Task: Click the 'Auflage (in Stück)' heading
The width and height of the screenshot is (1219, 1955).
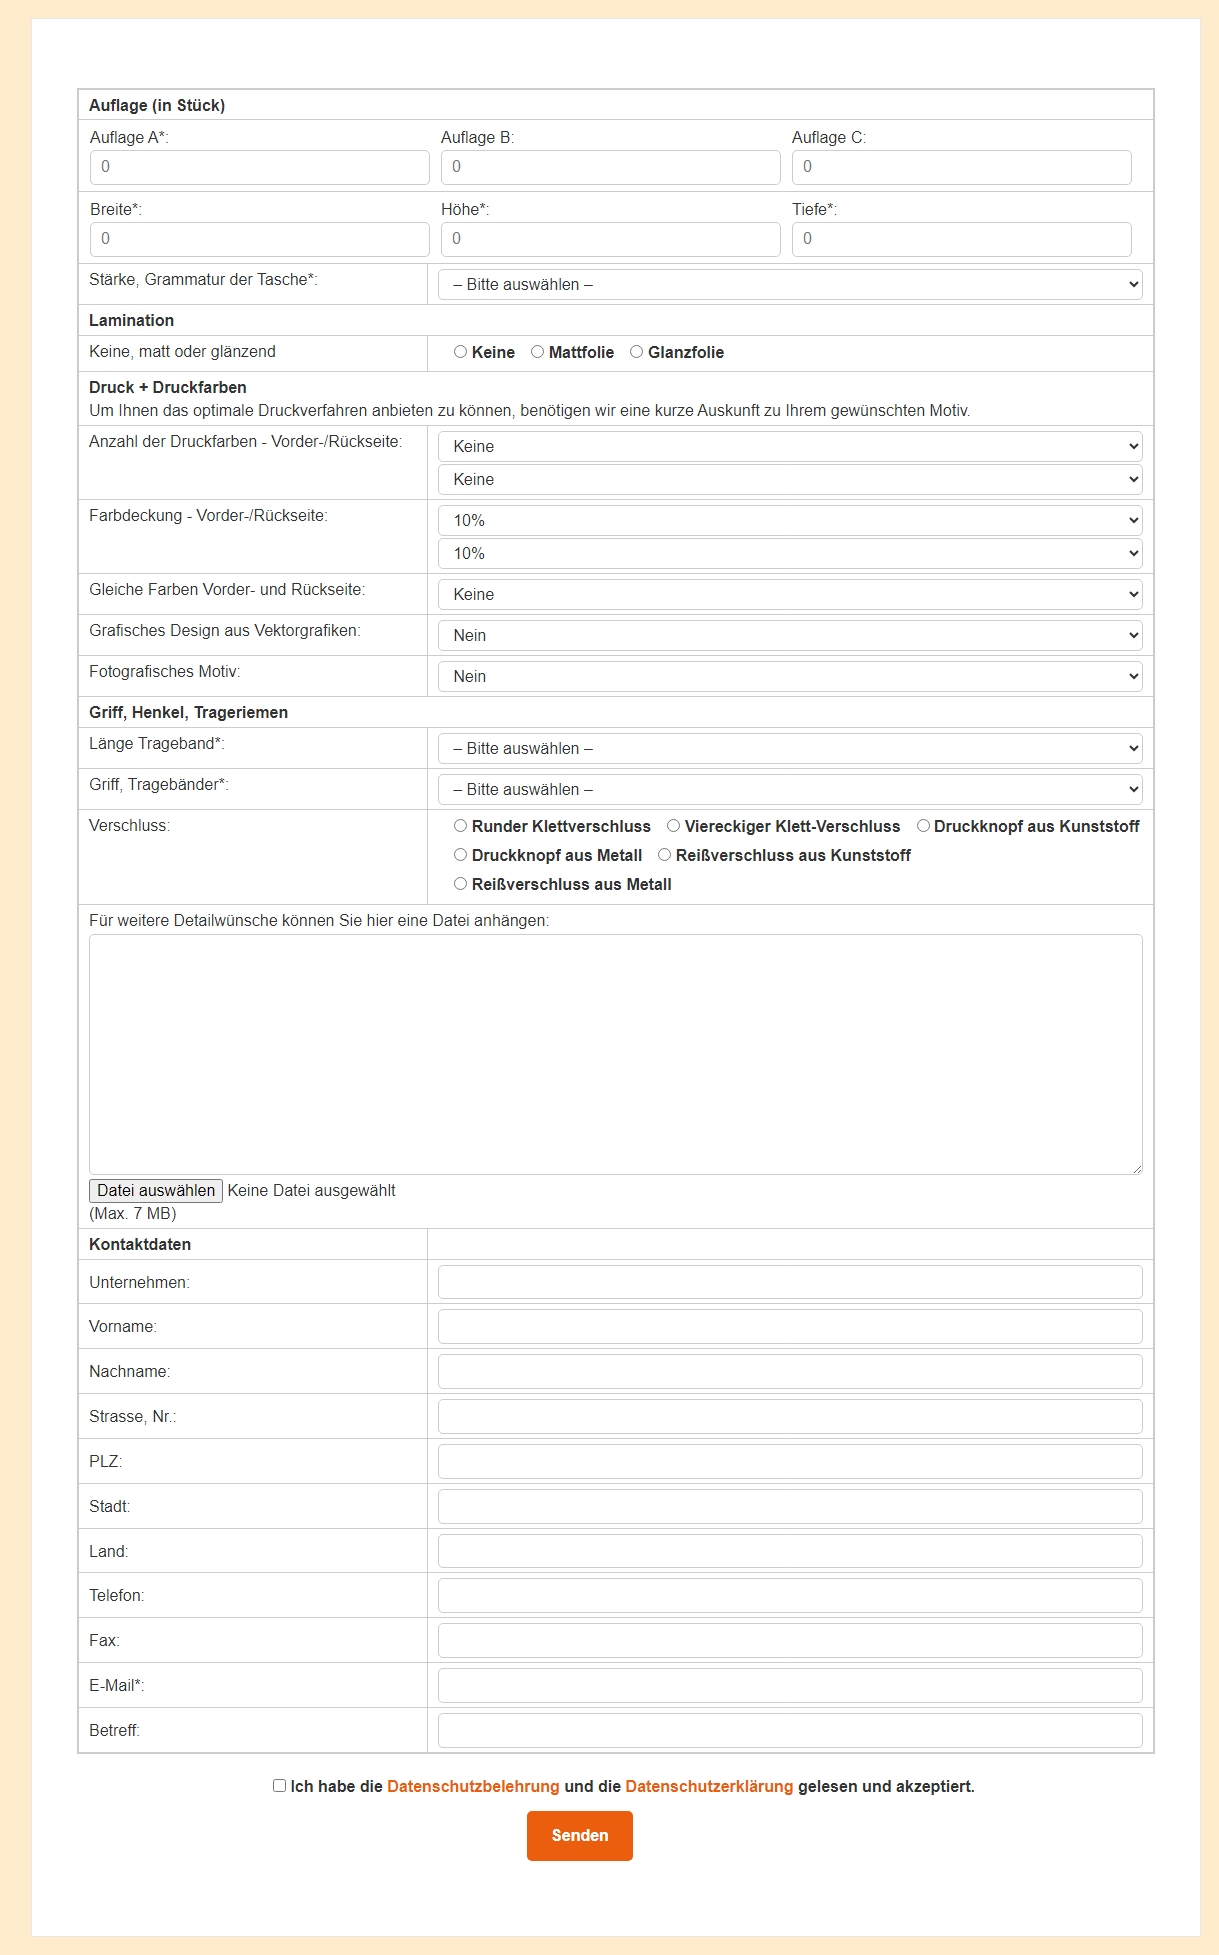Action: [x=157, y=105]
